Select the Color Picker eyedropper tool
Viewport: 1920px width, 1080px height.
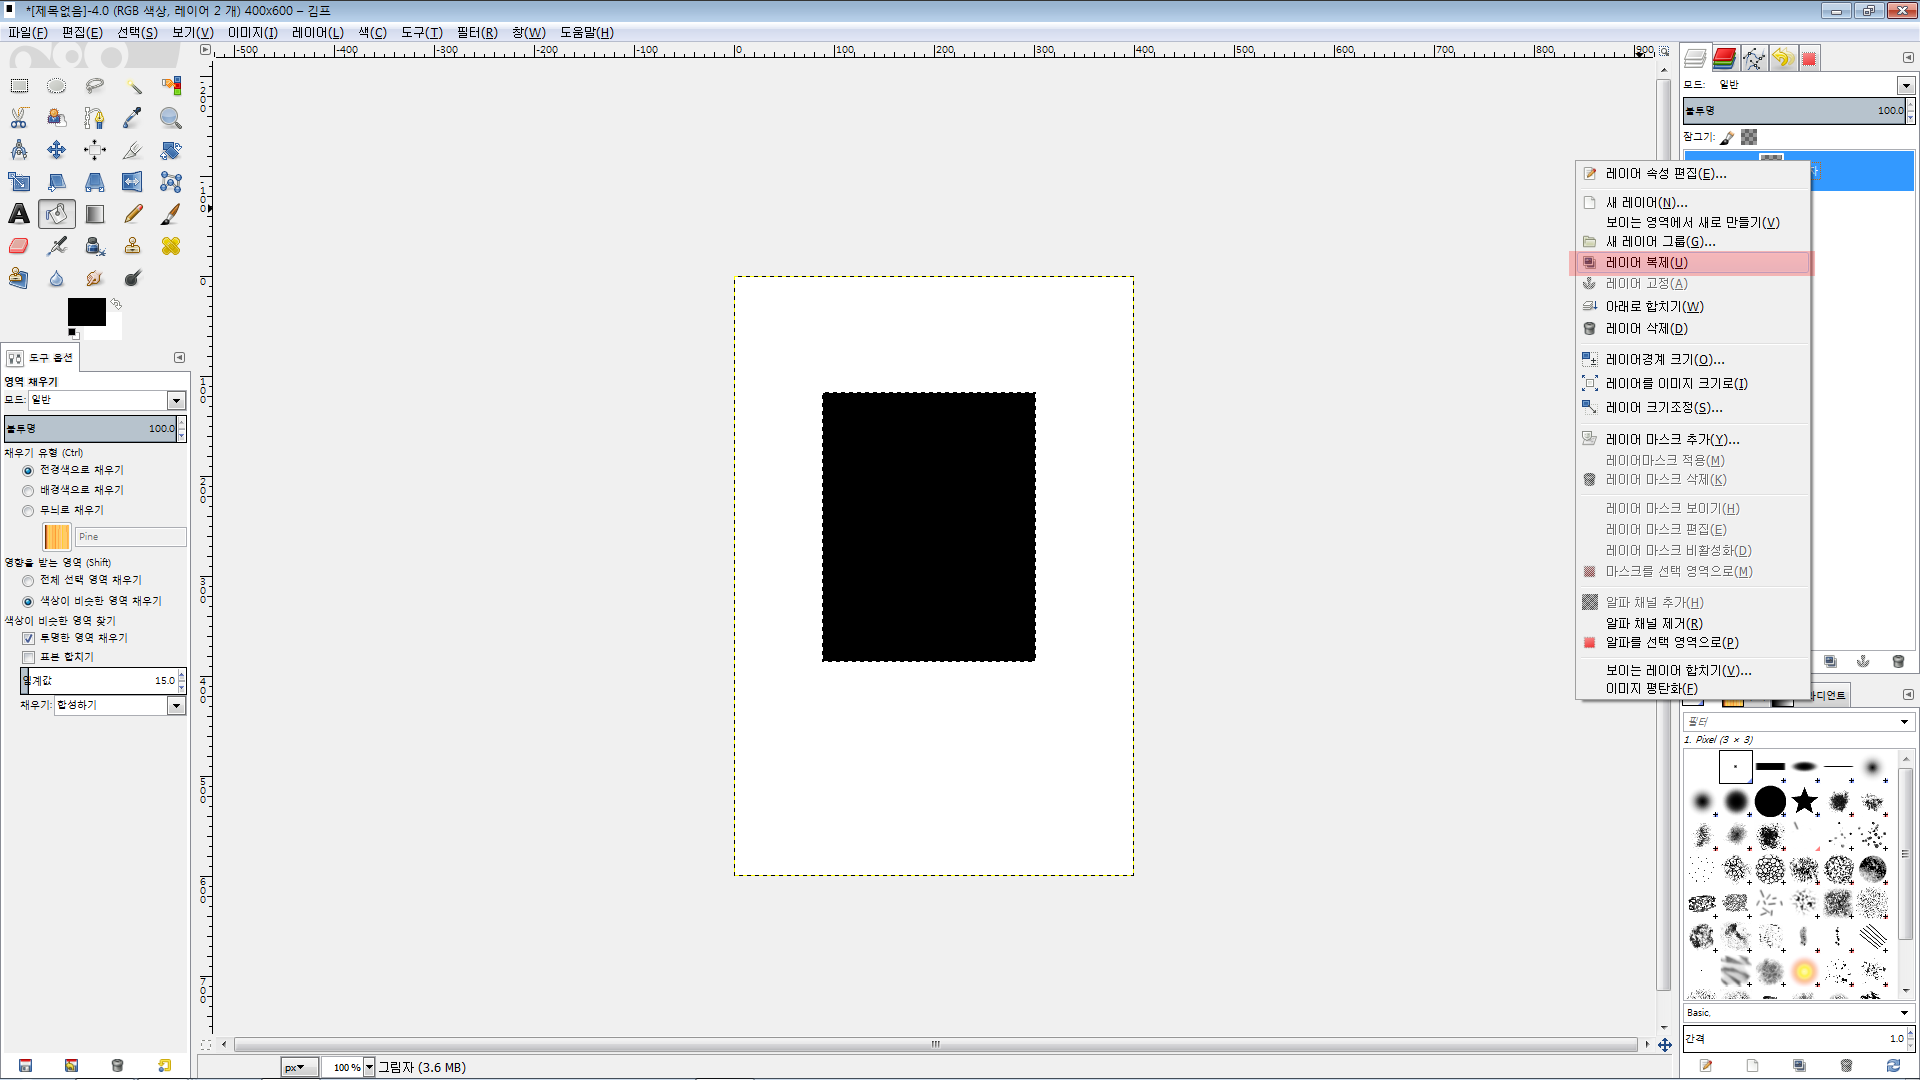(133, 118)
